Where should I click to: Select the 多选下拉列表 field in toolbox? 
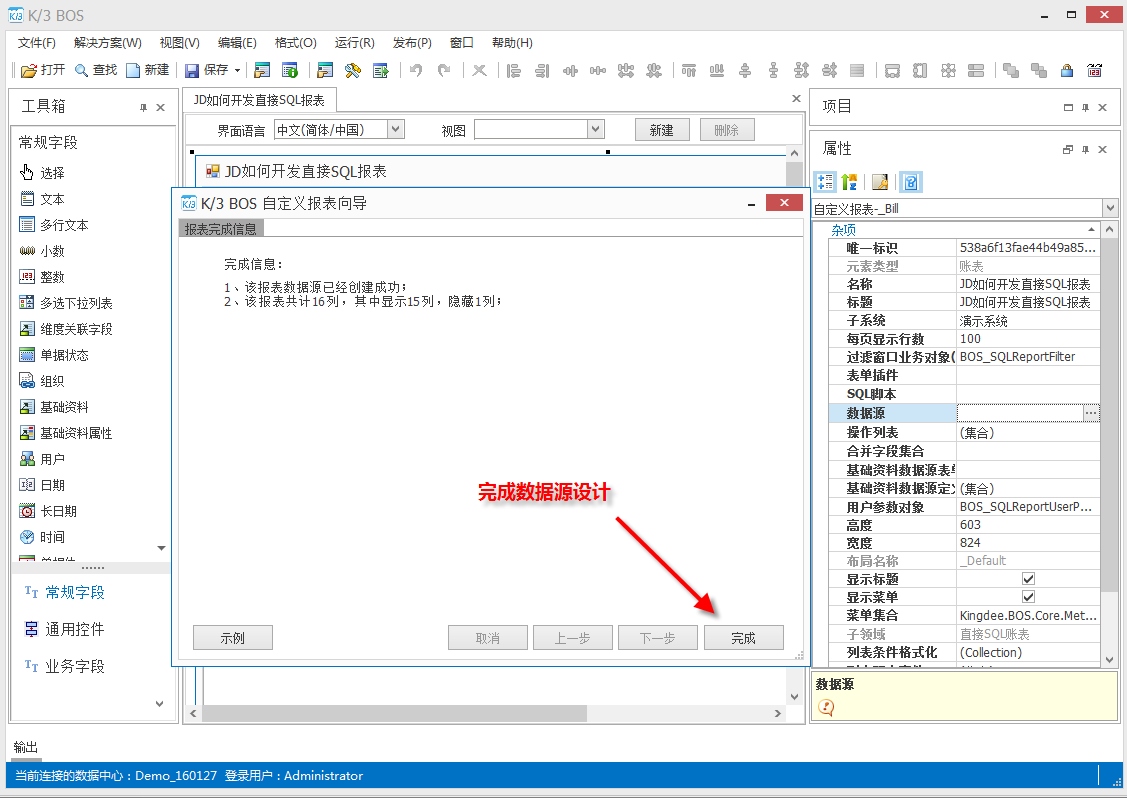(66, 303)
